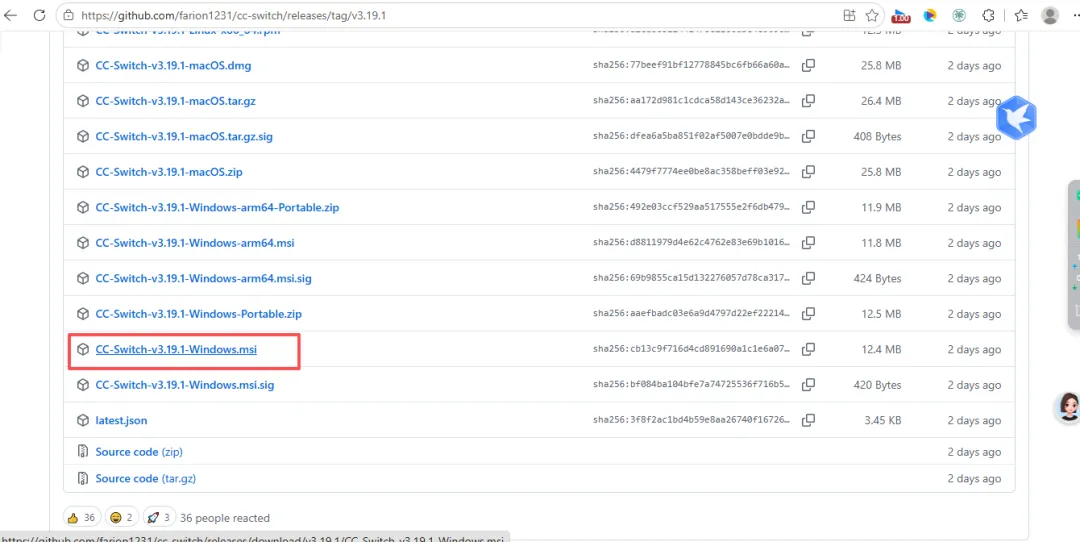Reload the page with the refresh icon
Screen dimensions: 1080x542
[39, 14]
